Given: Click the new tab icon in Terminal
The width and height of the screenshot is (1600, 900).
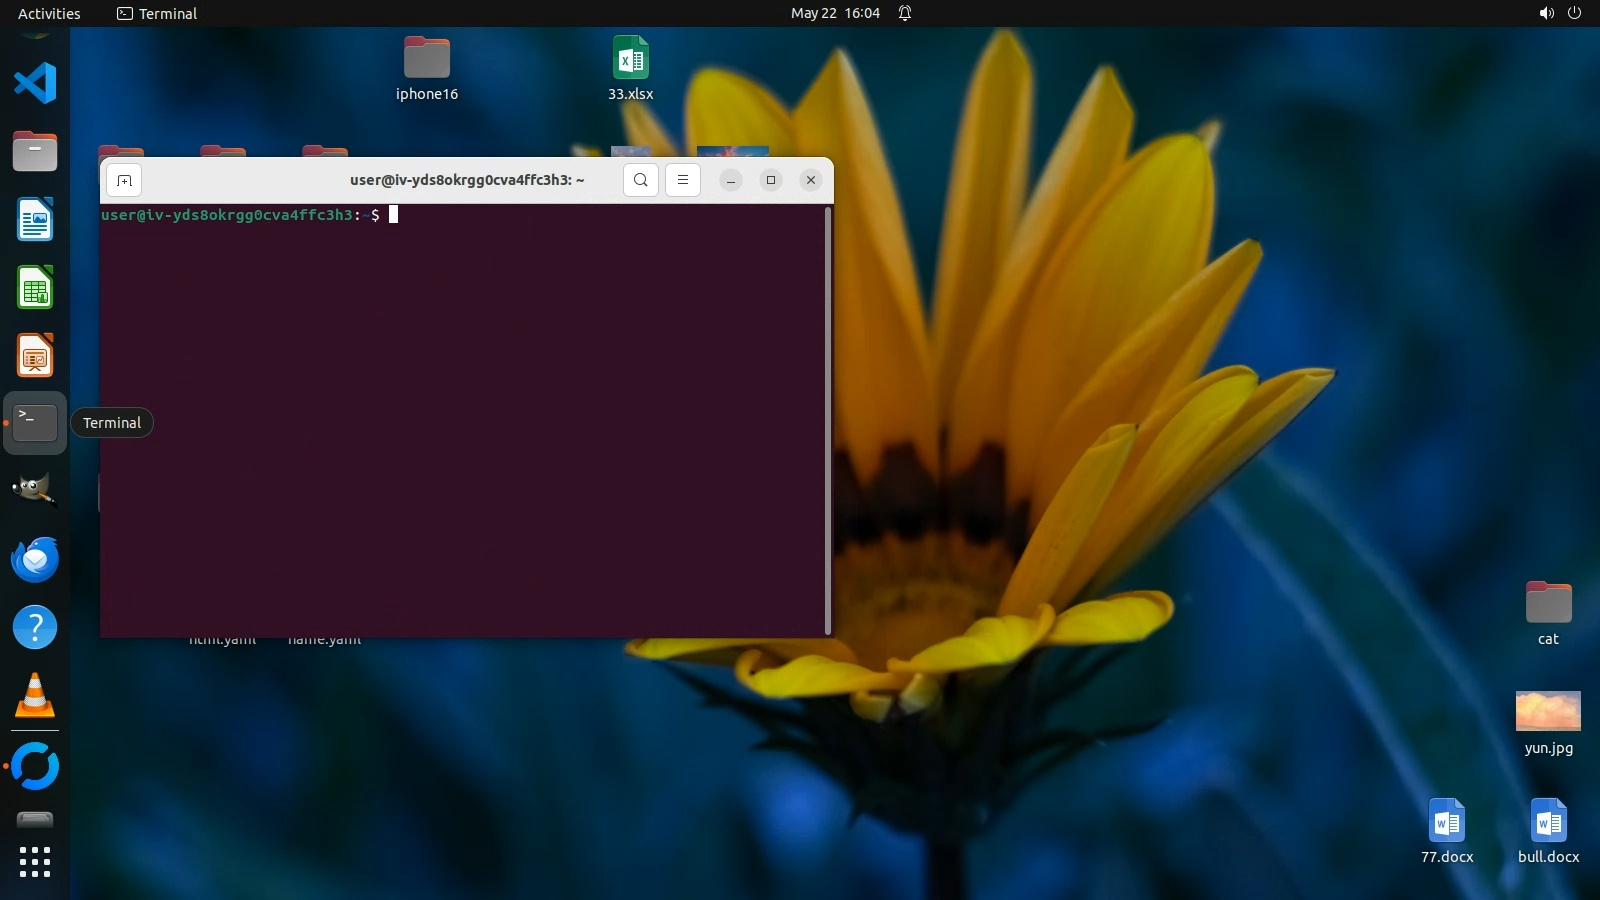Looking at the screenshot, I should [x=124, y=180].
